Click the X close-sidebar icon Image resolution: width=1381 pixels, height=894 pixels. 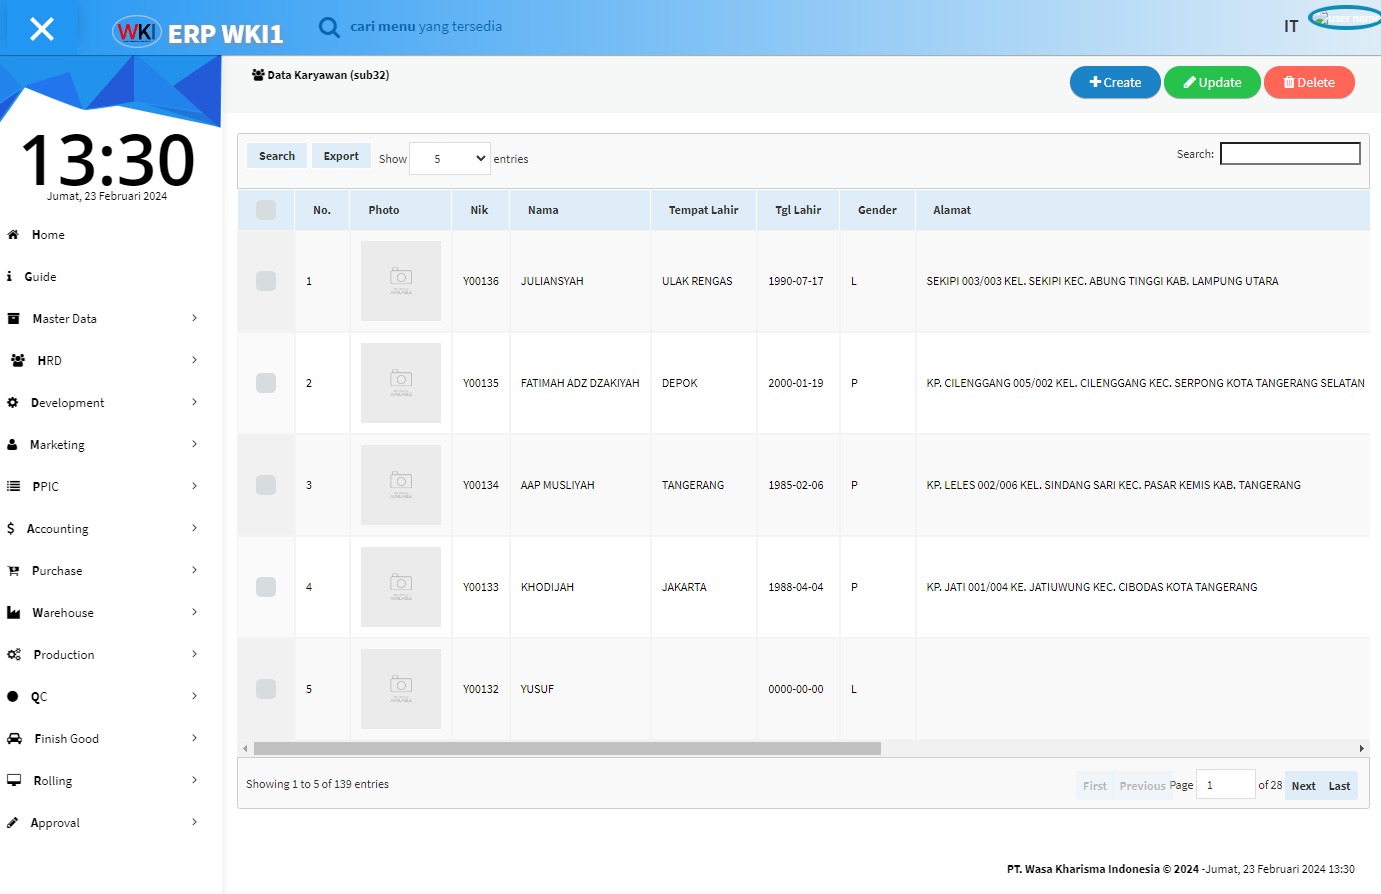[x=41, y=29]
